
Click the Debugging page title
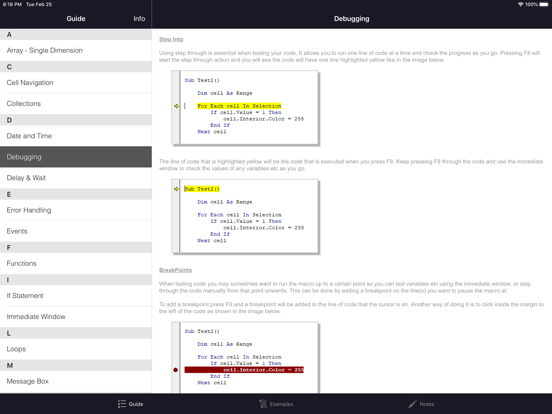pos(352,19)
